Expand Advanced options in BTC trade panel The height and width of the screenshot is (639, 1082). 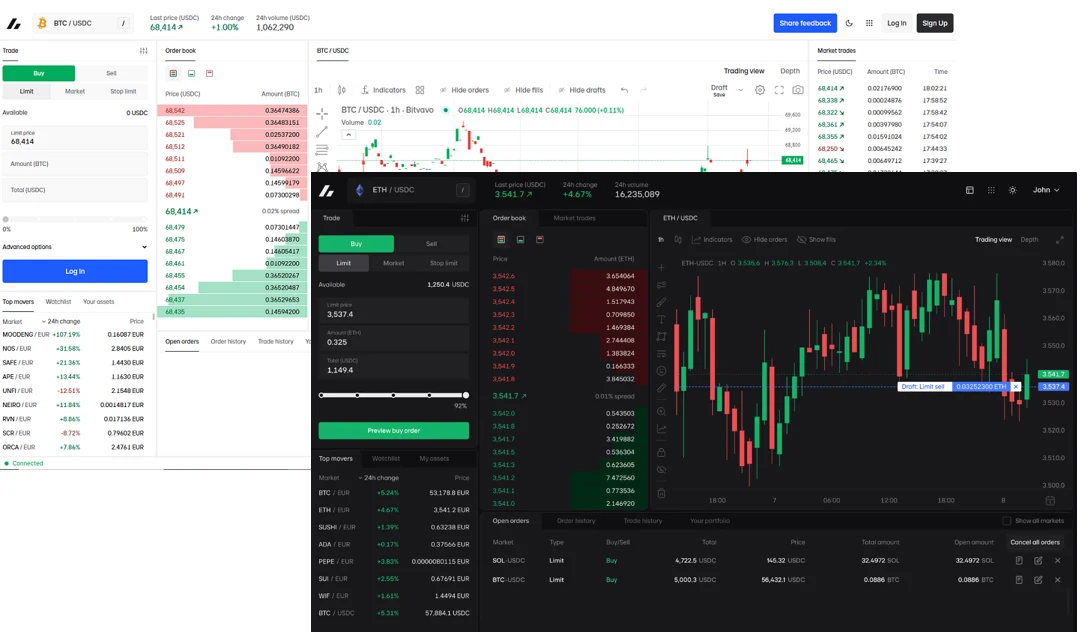[x=75, y=247]
